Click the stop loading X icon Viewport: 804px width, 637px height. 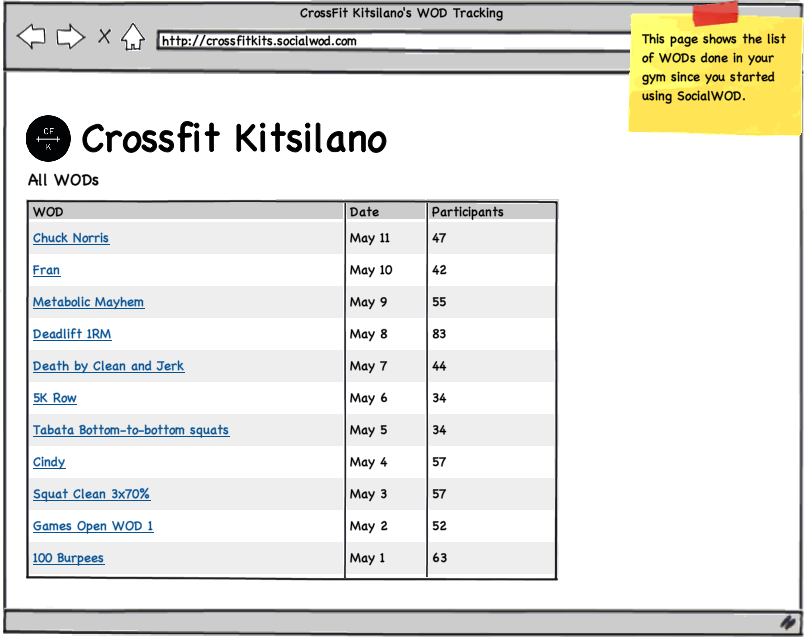105,36
